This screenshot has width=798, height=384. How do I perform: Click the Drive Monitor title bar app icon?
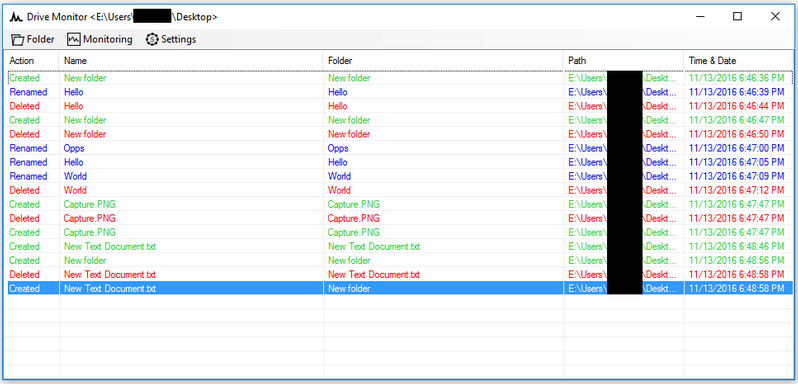pyautogui.click(x=16, y=17)
